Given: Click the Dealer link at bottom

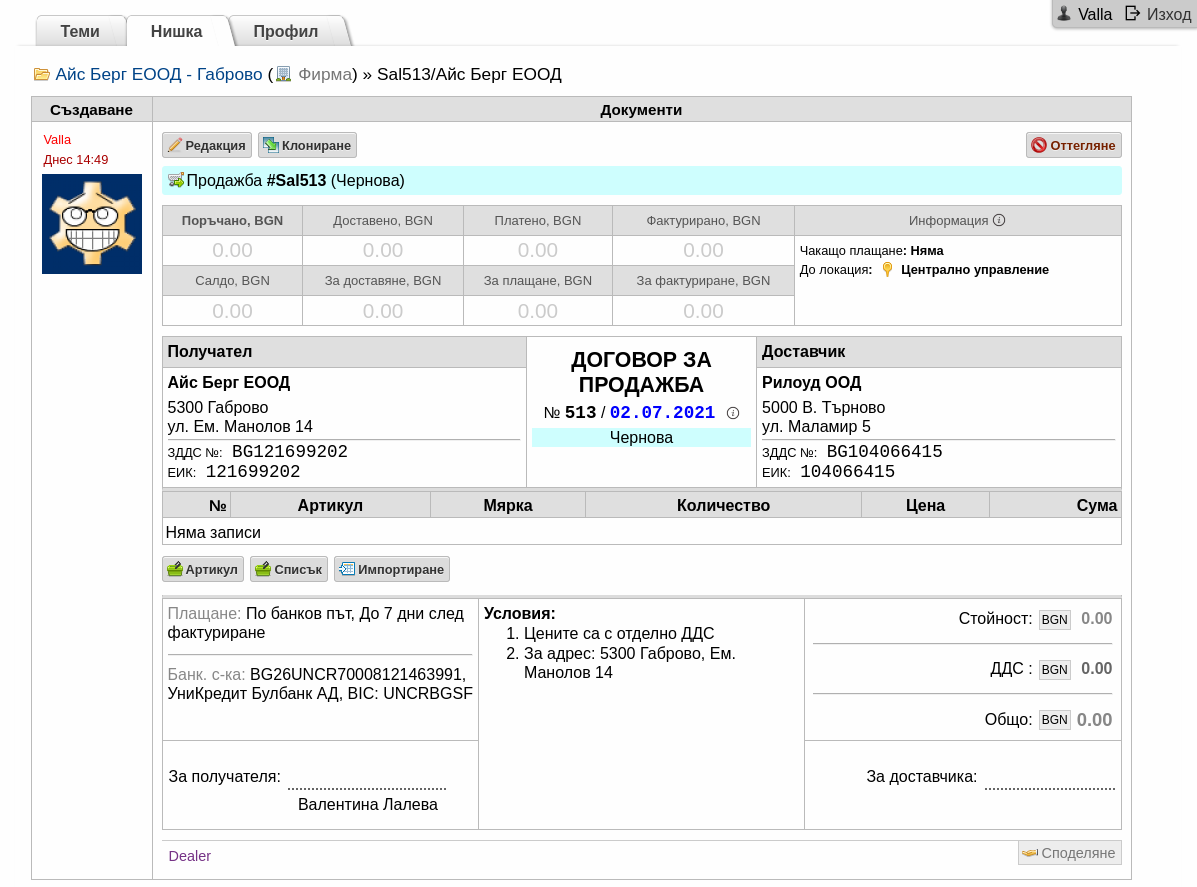Looking at the screenshot, I should point(189,856).
